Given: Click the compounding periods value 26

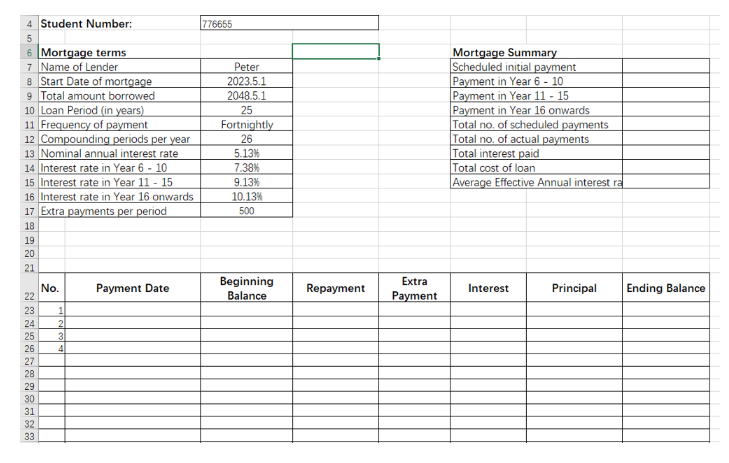Looking at the screenshot, I should coord(246,139).
